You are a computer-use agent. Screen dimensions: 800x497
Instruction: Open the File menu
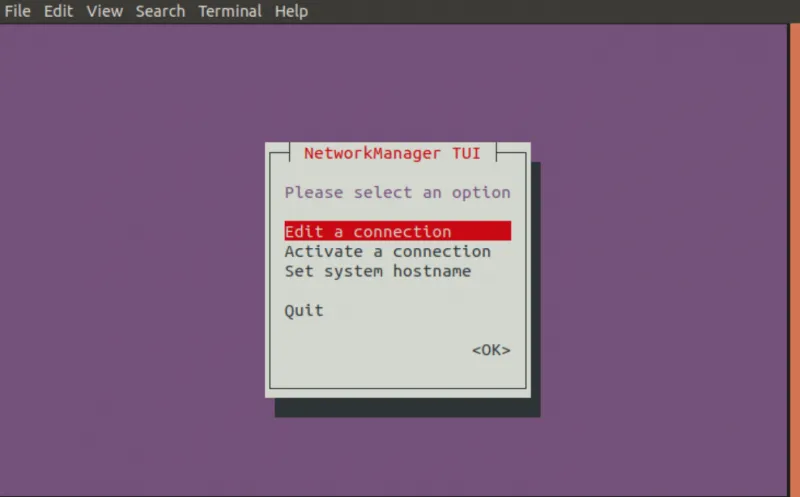pyautogui.click(x=17, y=11)
